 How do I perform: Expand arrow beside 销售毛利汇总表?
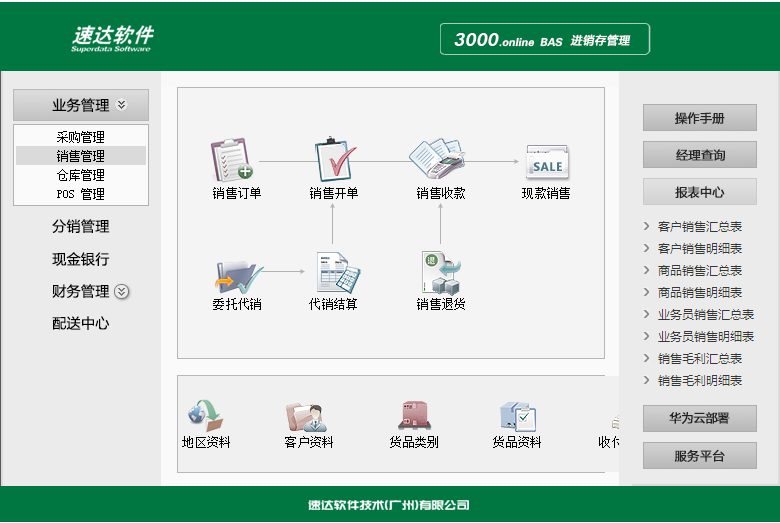[646, 358]
